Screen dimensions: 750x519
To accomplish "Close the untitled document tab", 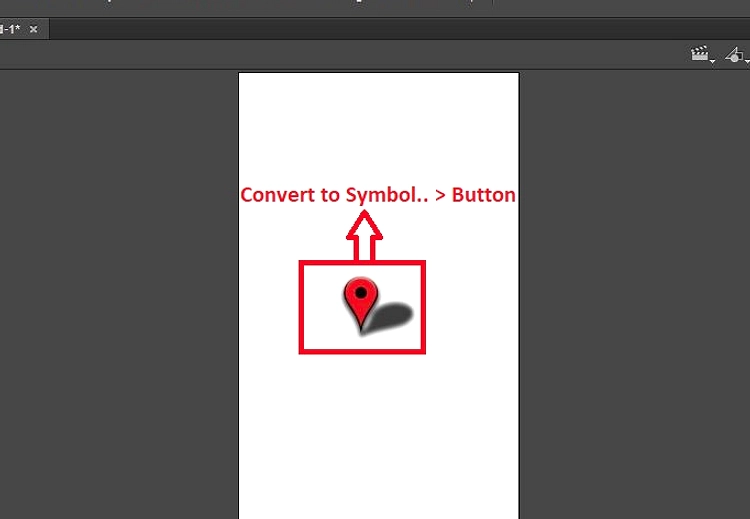I will click(33, 29).
